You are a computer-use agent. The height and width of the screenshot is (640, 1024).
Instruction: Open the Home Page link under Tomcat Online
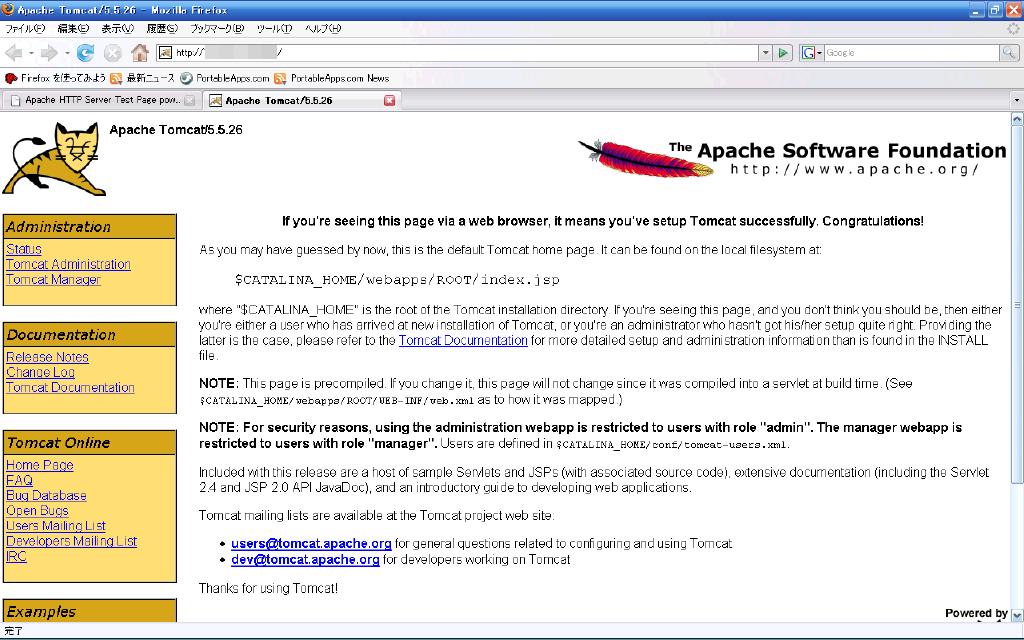39,465
